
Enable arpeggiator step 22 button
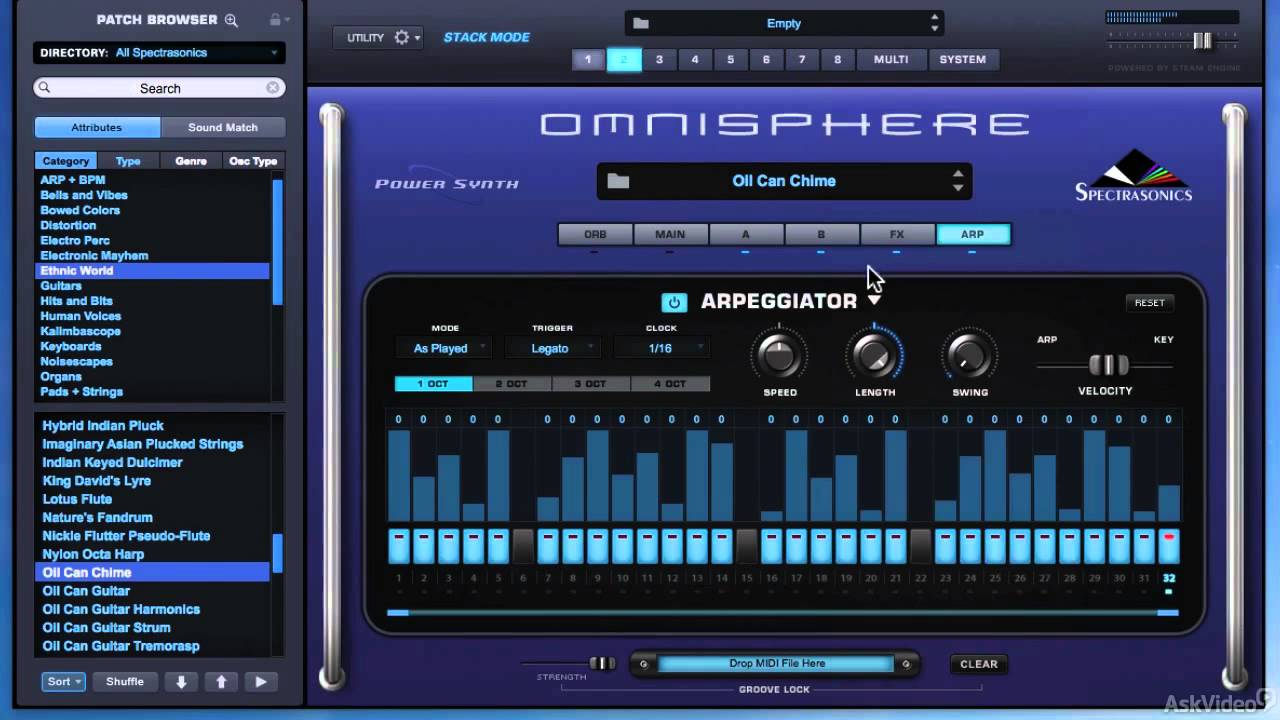(x=920, y=547)
